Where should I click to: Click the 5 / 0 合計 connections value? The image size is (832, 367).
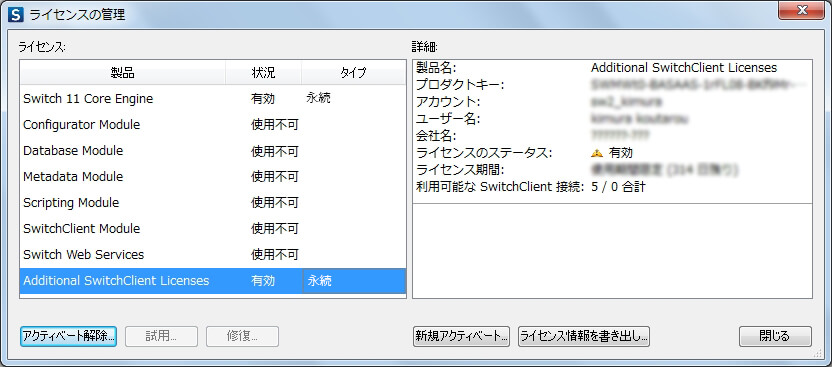[618, 187]
